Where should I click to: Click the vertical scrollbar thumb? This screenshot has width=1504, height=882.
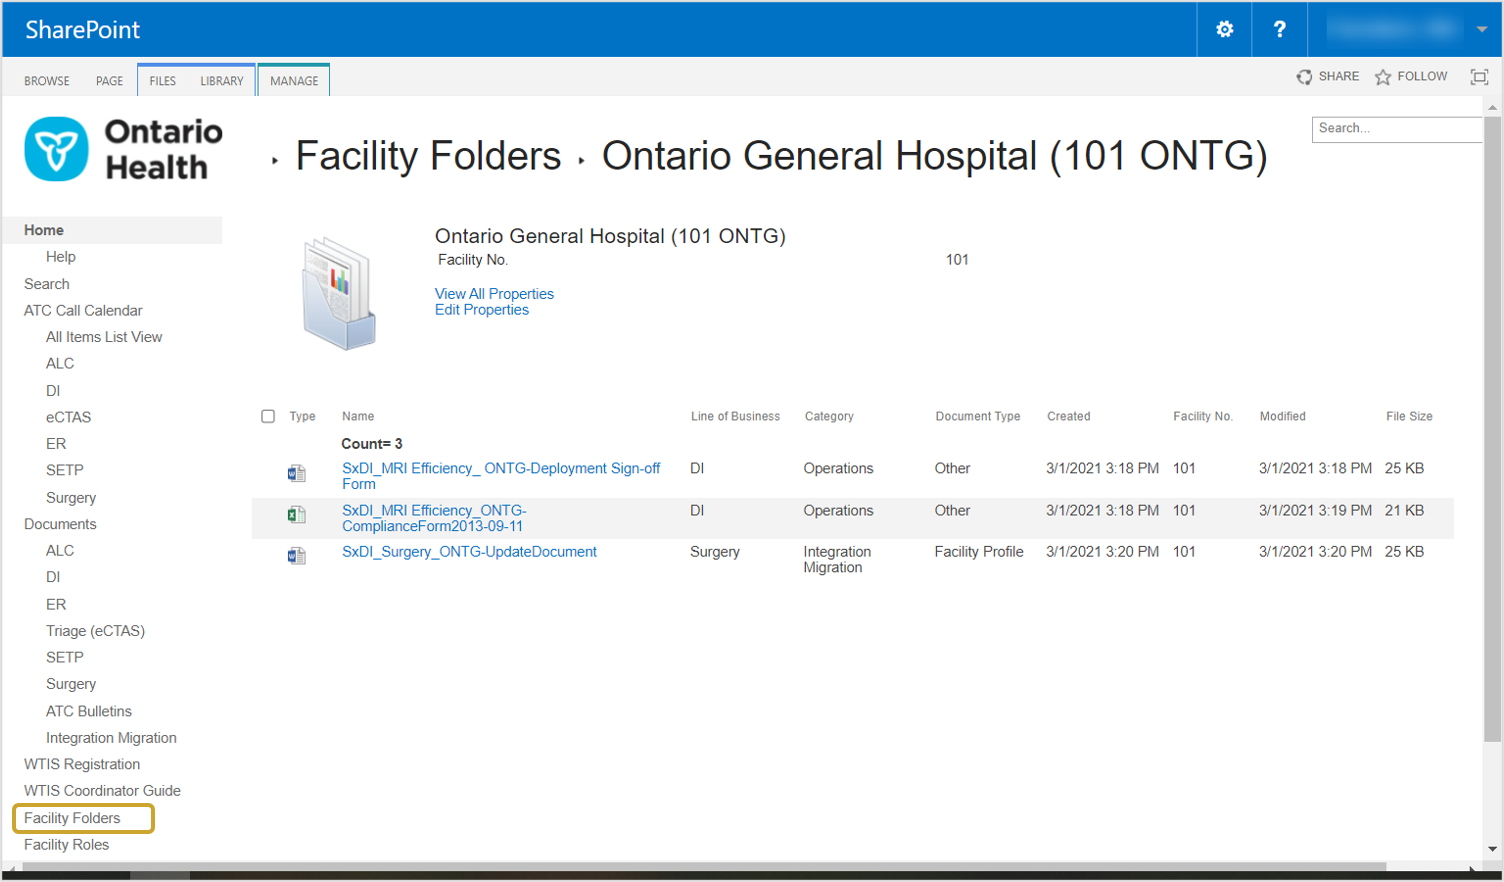(x=1492, y=430)
